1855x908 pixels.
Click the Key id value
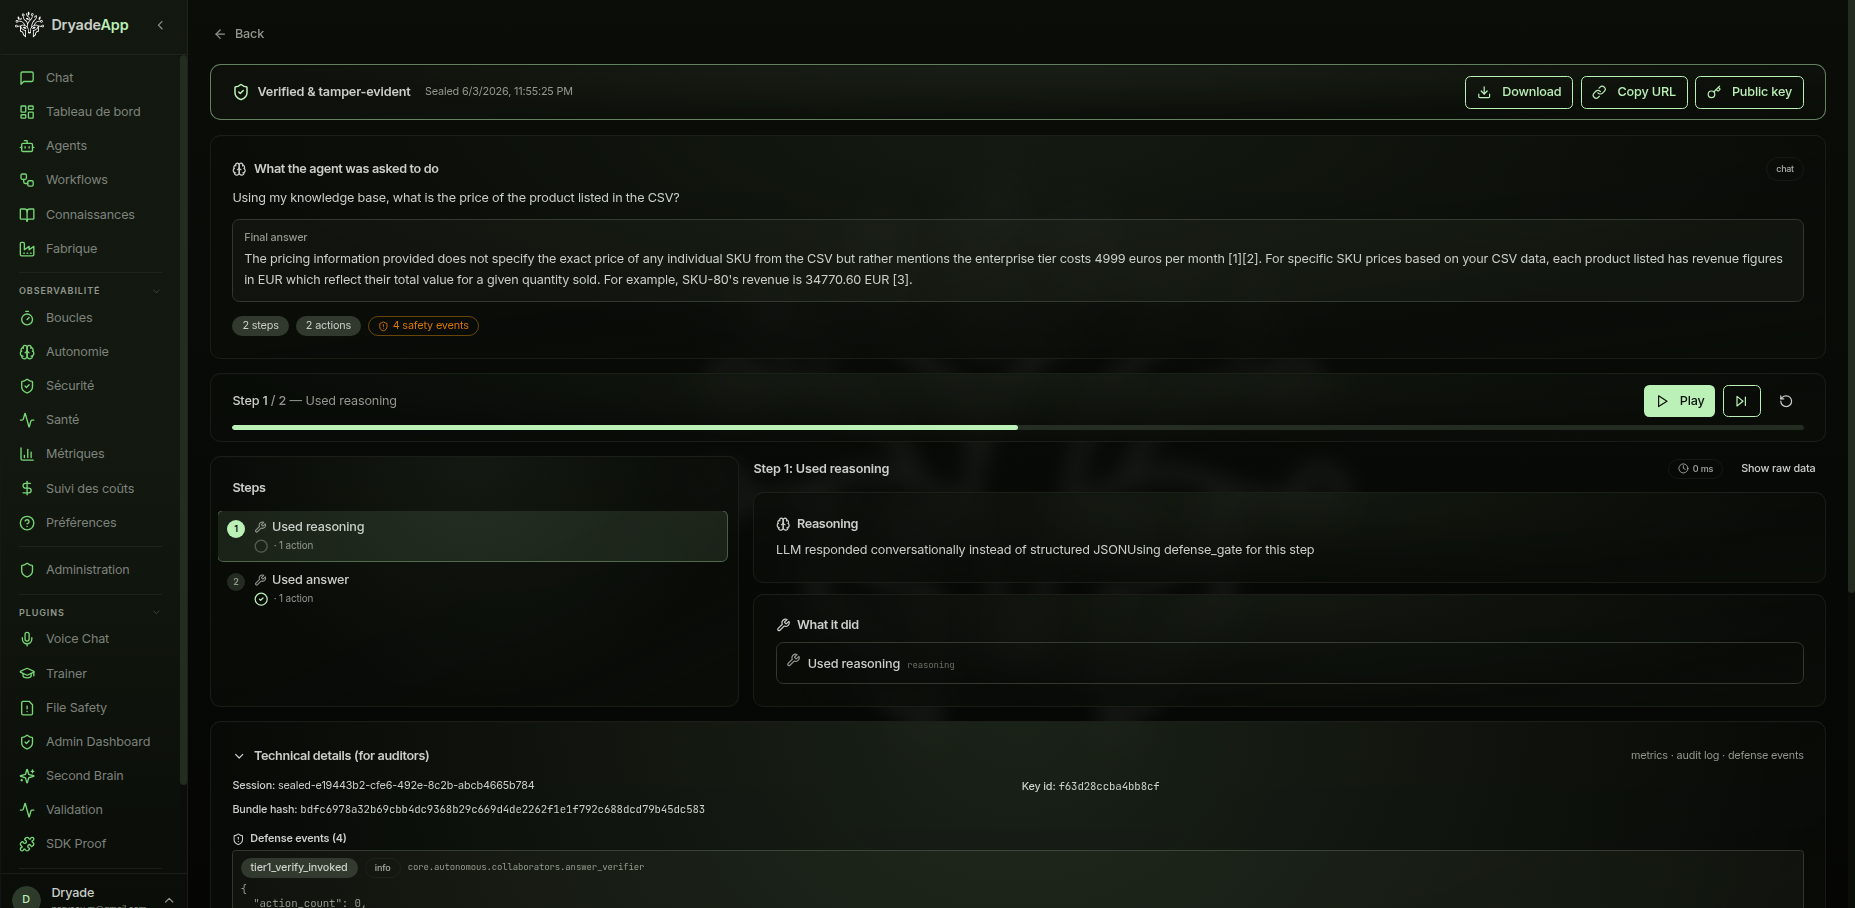1109,787
